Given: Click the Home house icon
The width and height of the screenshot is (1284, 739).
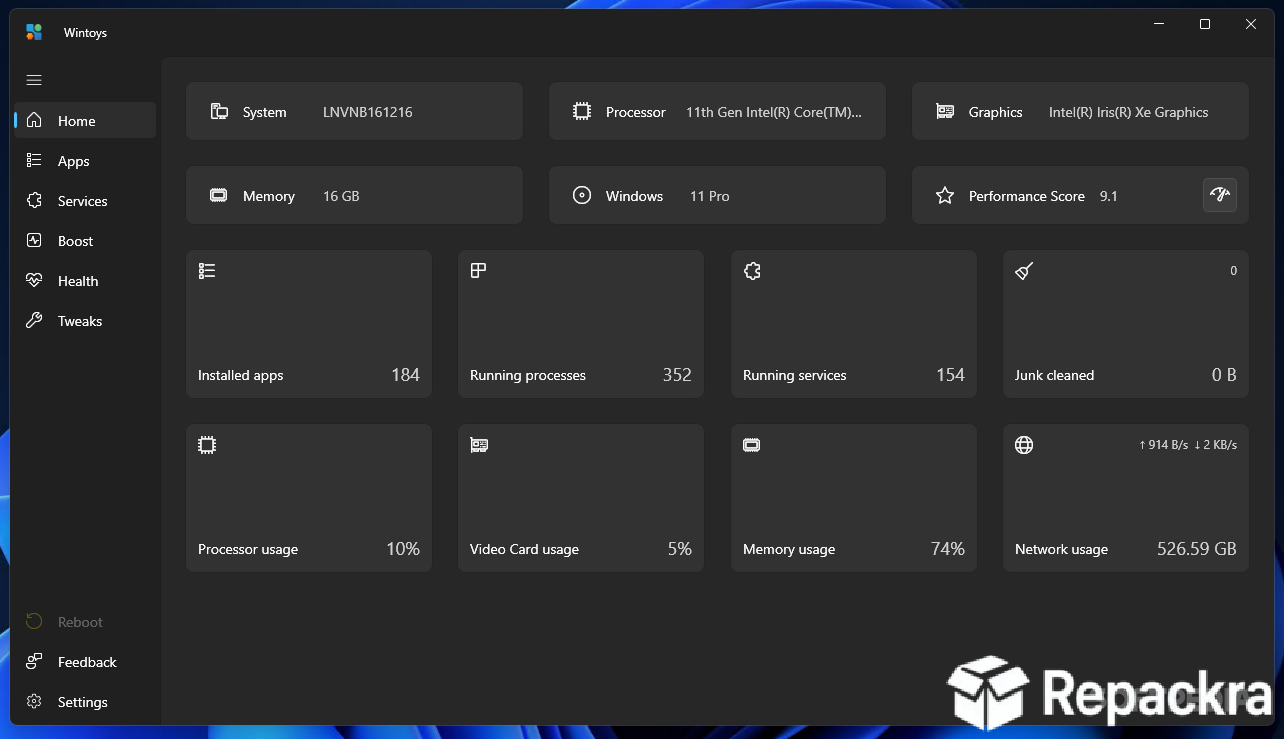Looking at the screenshot, I should tap(34, 120).
